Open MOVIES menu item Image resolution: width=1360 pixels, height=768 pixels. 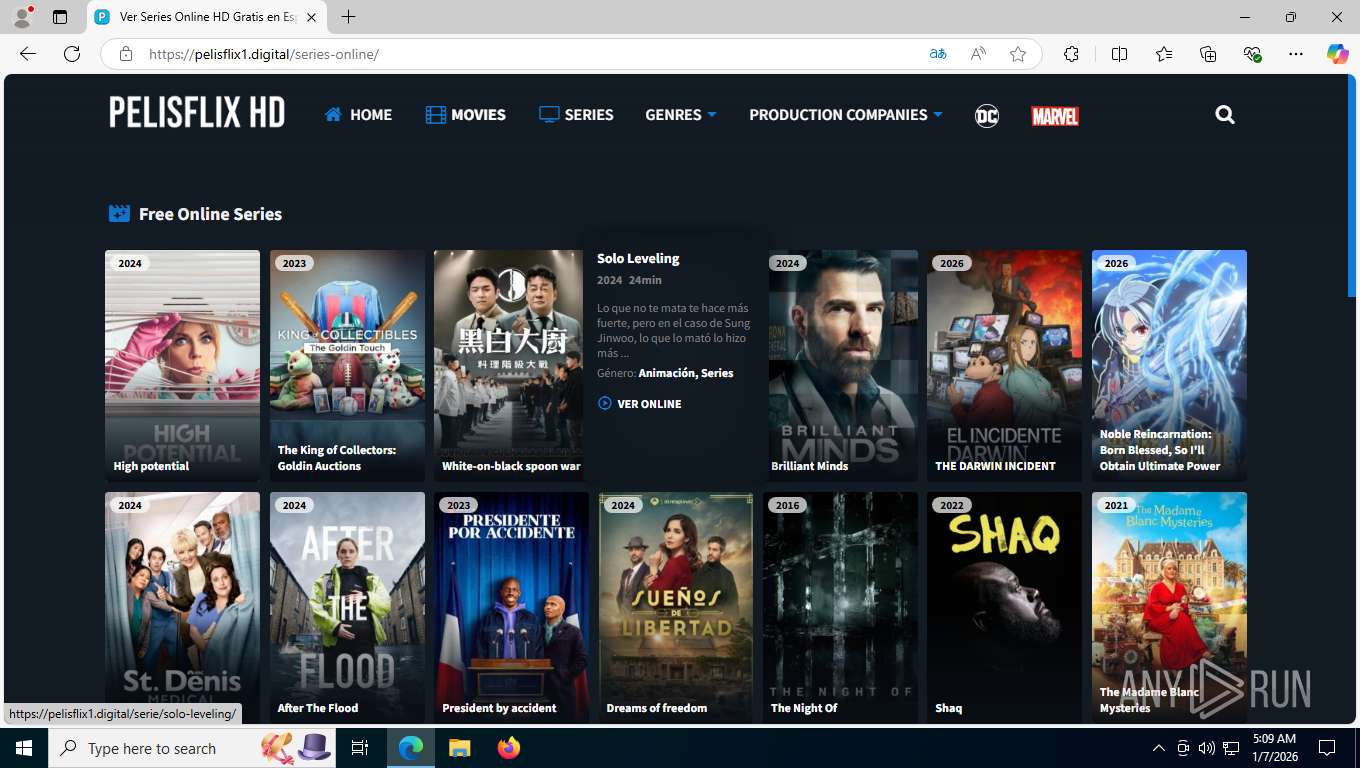click(x=465, y=115)
